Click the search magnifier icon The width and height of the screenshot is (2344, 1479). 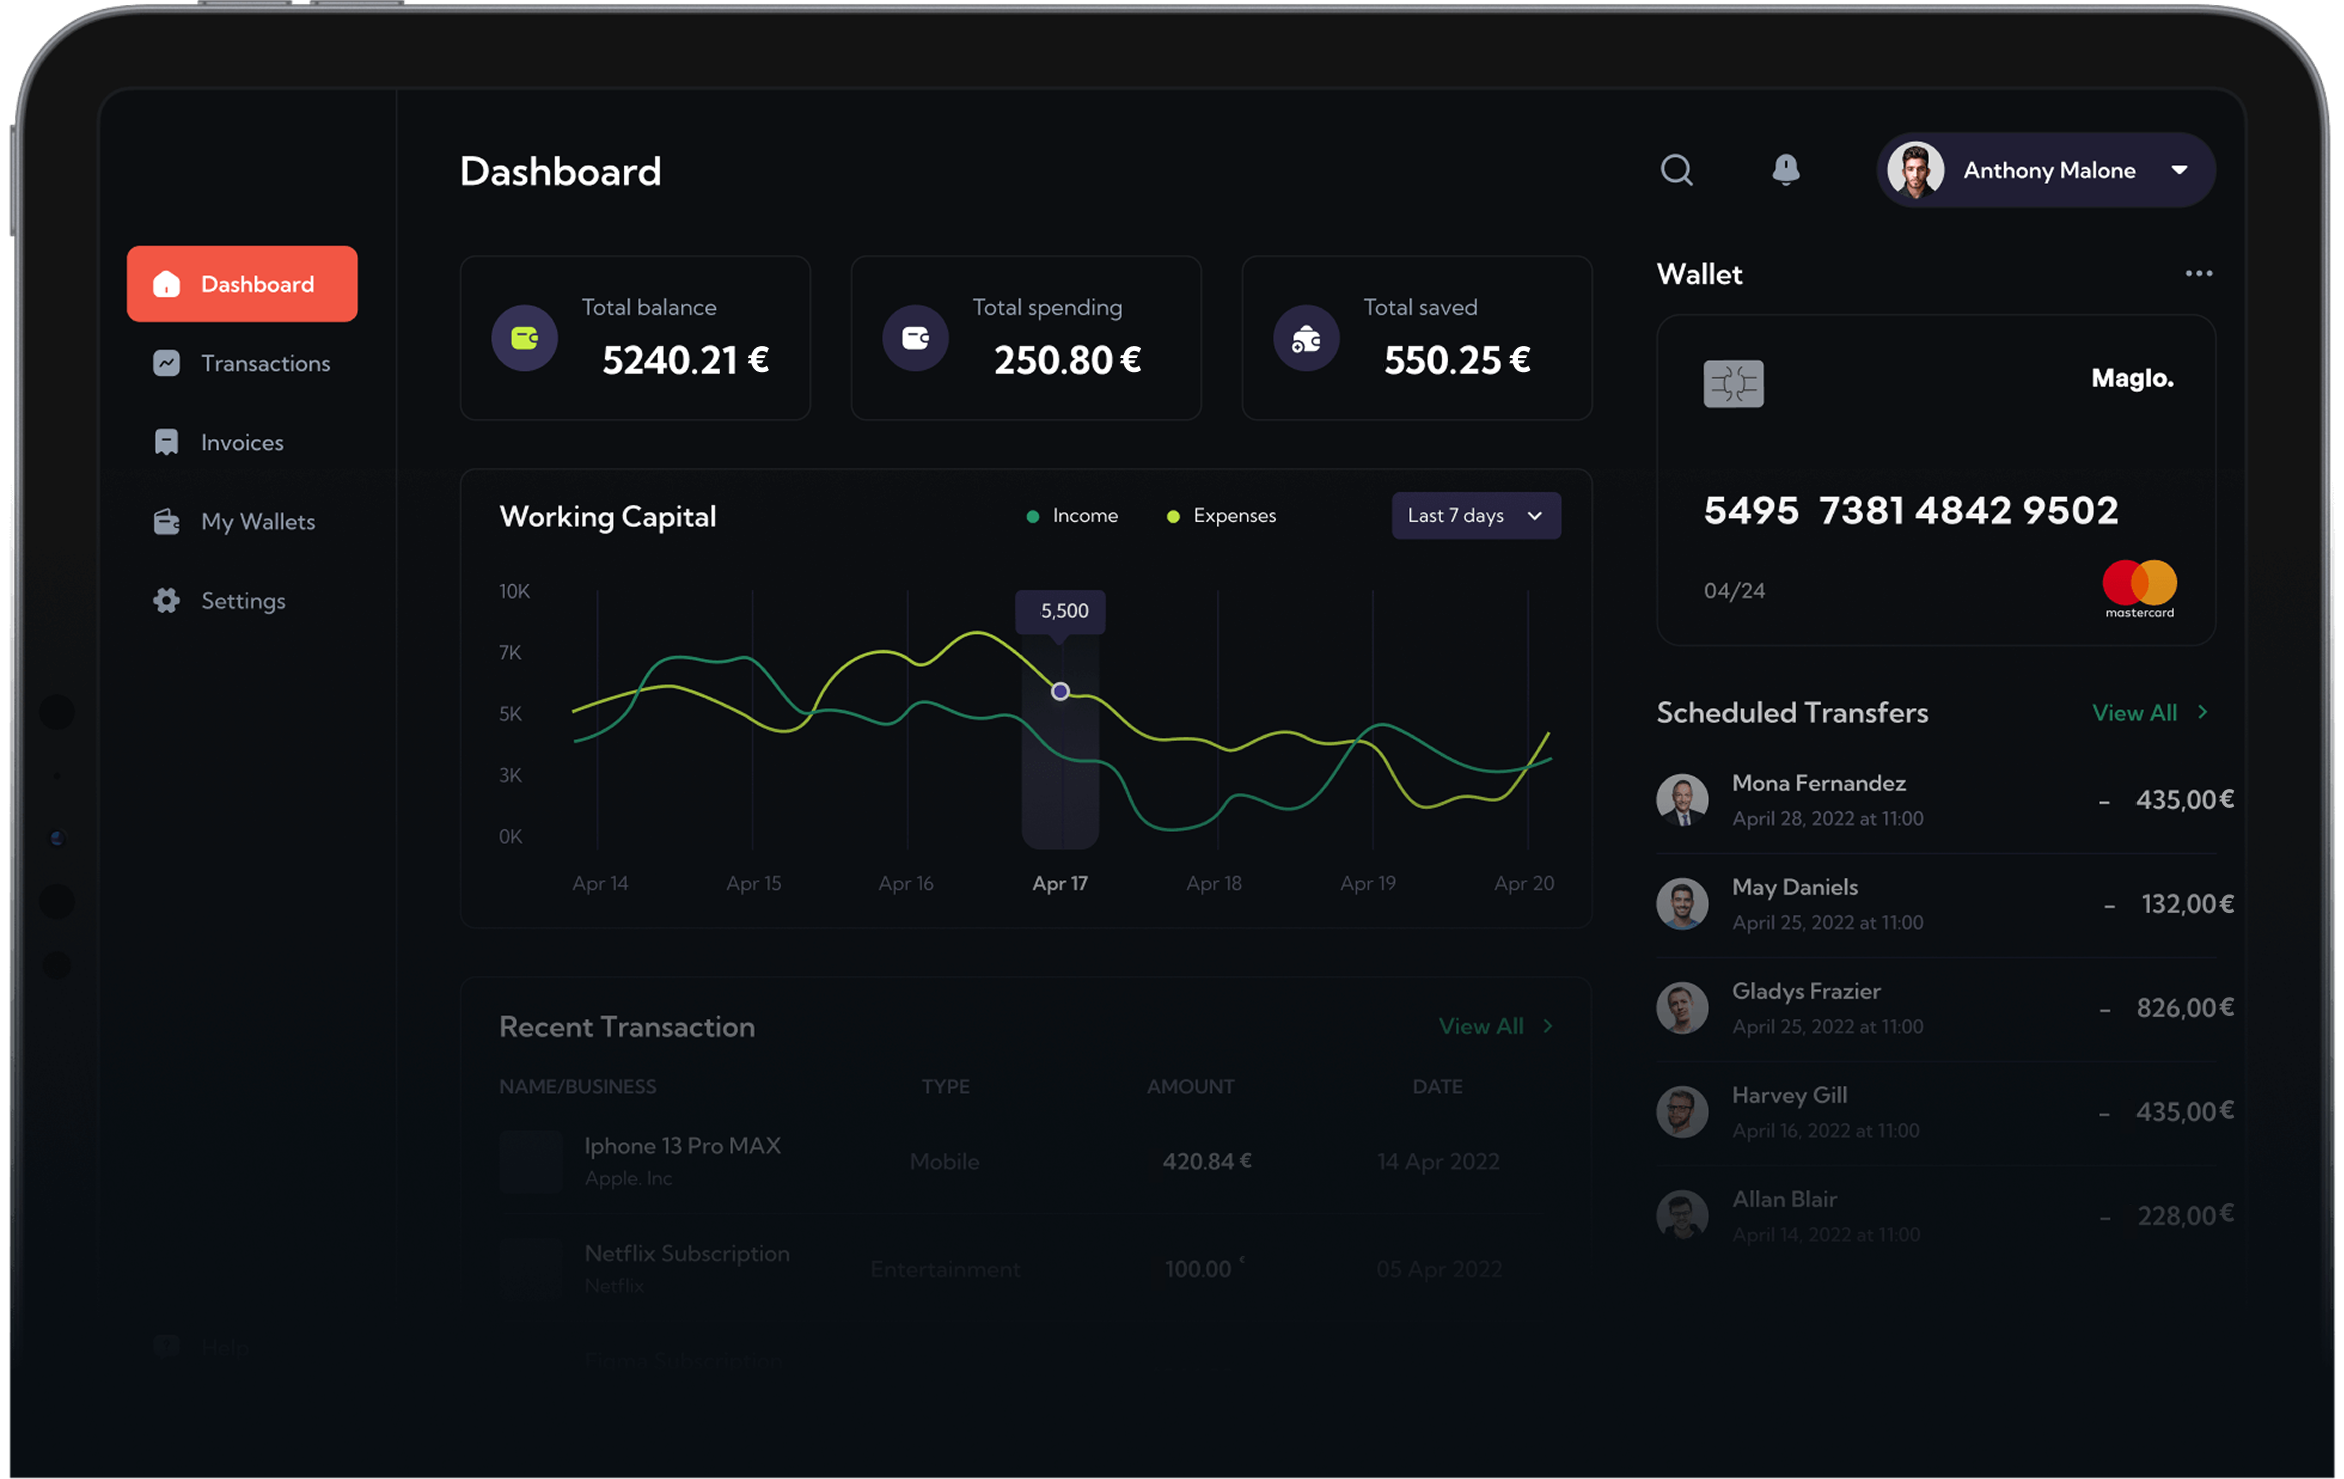1677,170
